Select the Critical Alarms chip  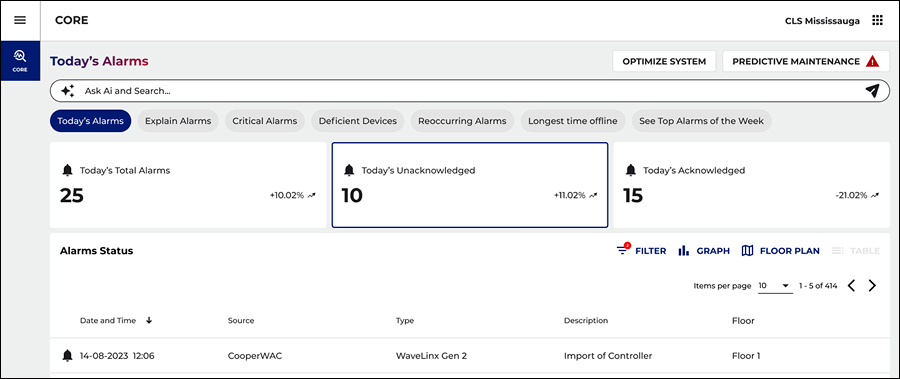(265, 121)
